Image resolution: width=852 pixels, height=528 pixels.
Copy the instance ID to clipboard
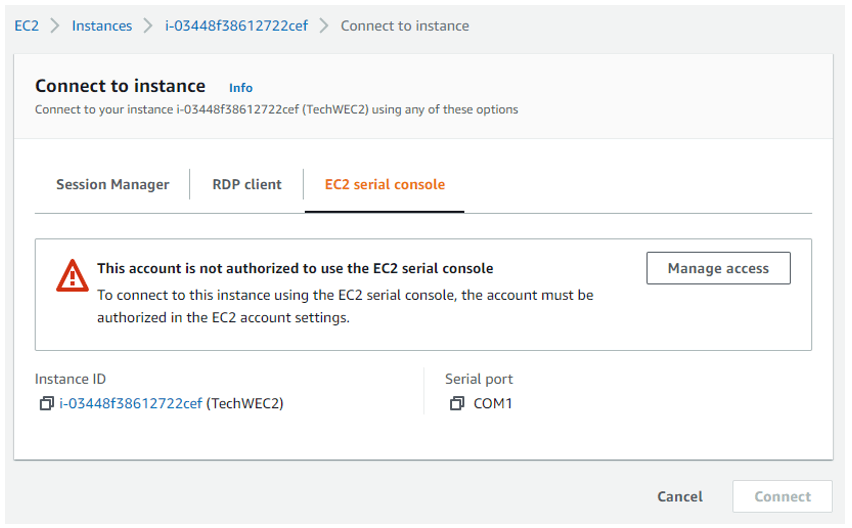point(46,404)
